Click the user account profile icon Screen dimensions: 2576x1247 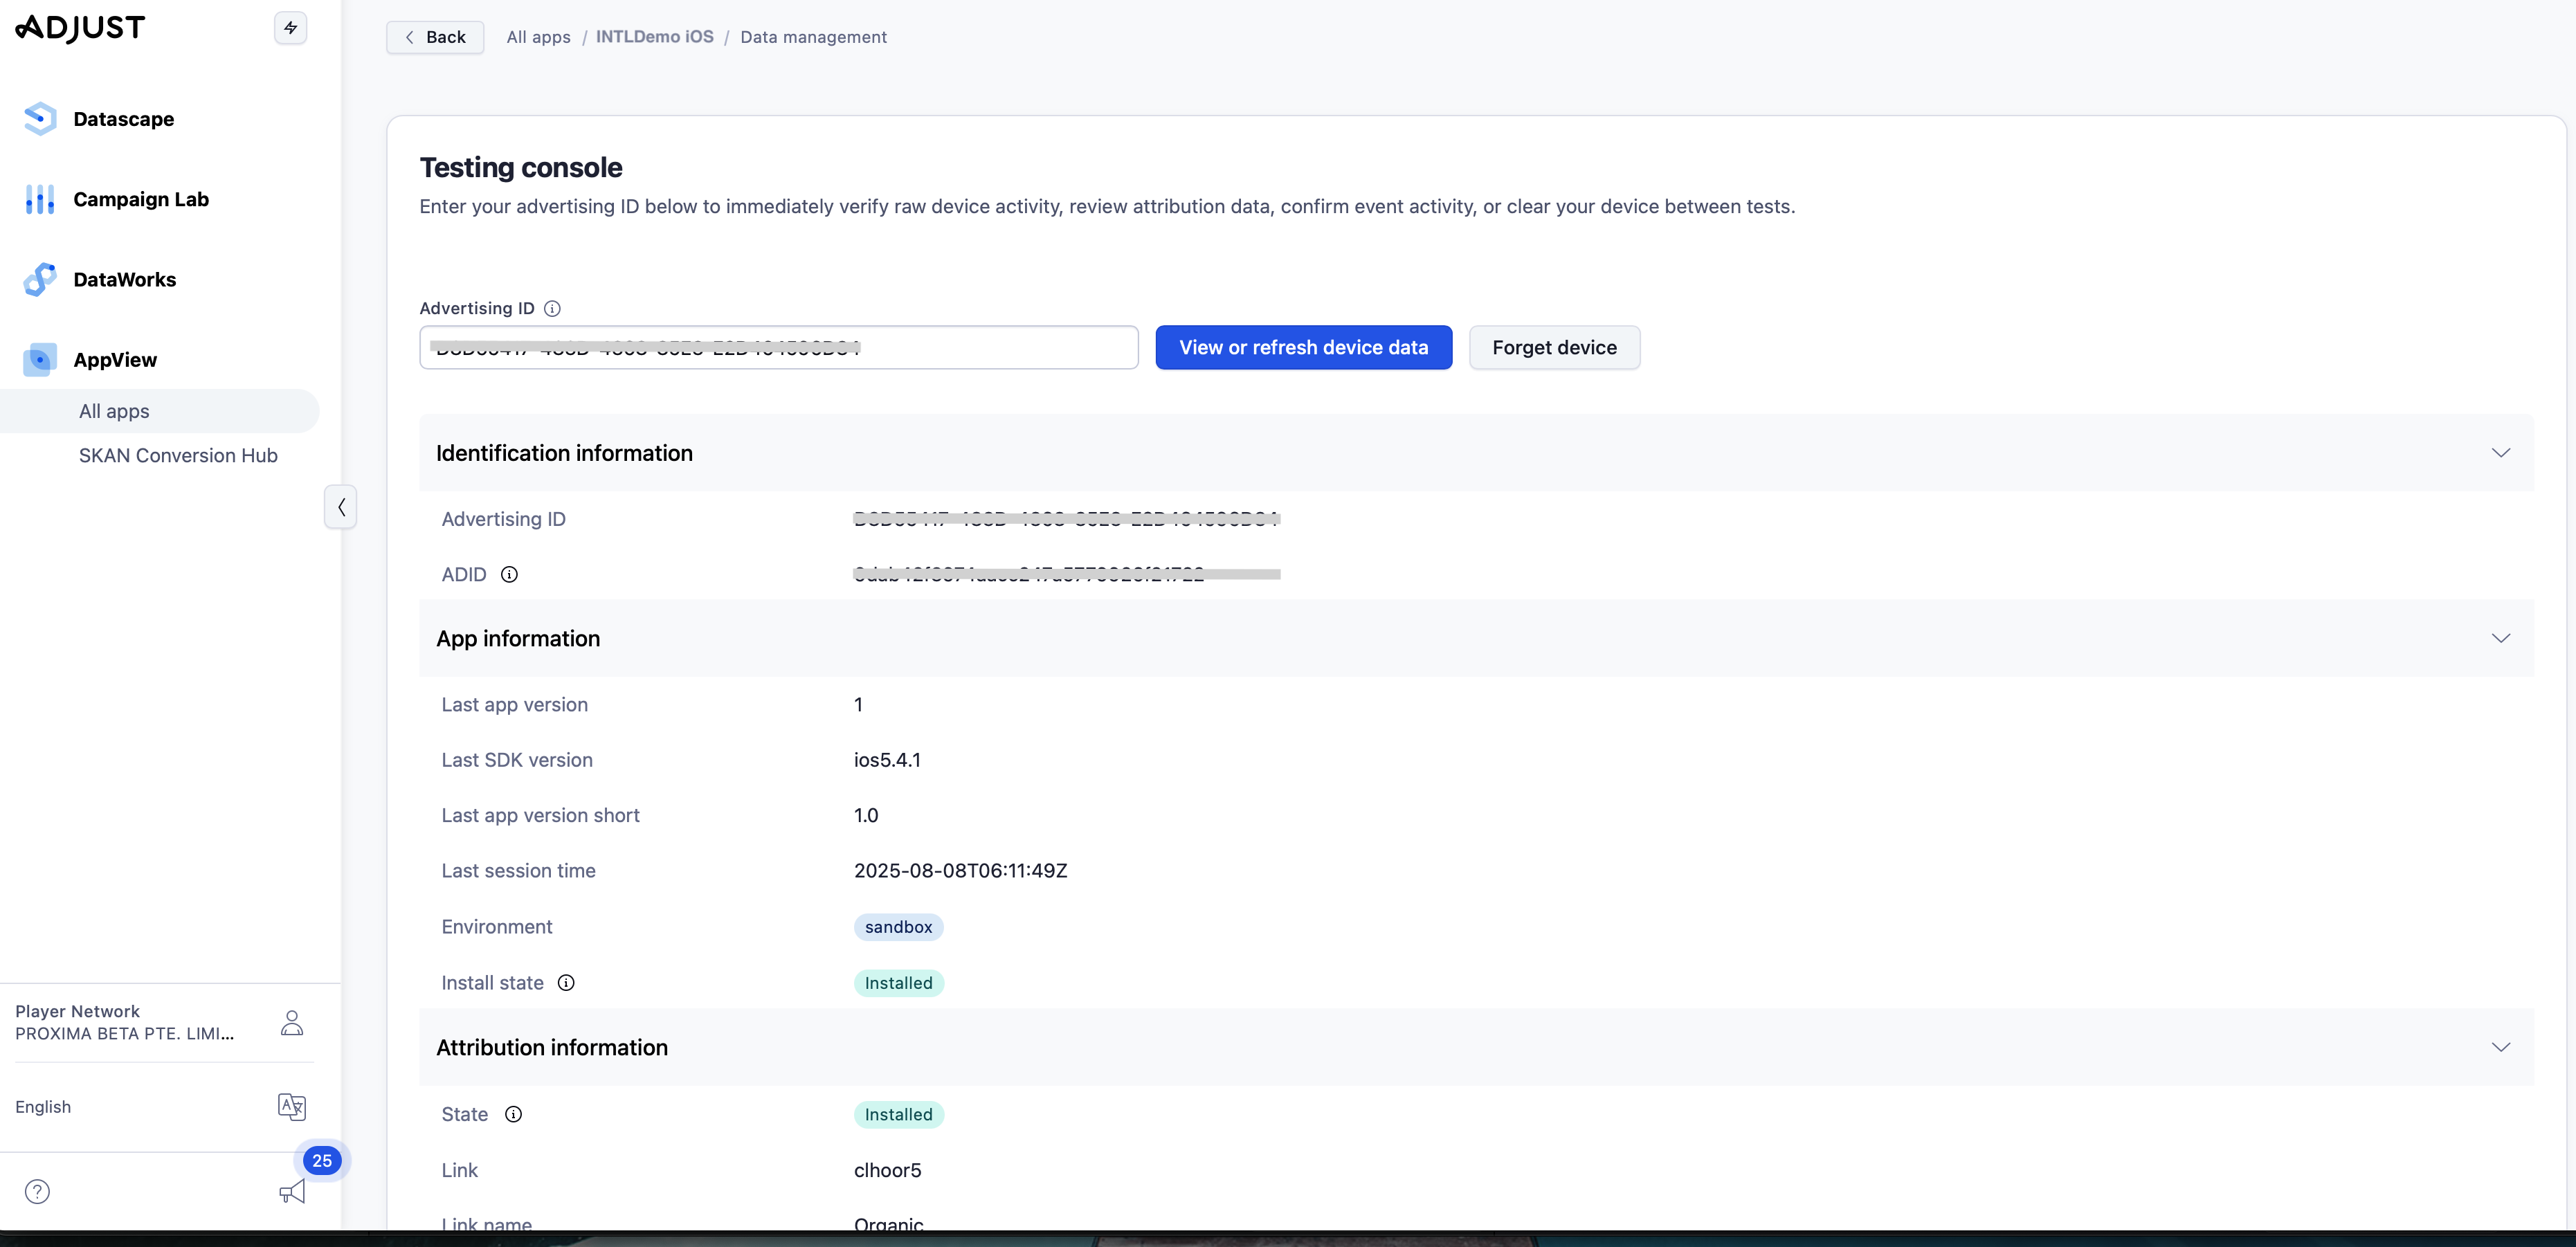pyautogui.click(x=291, y=1022)
